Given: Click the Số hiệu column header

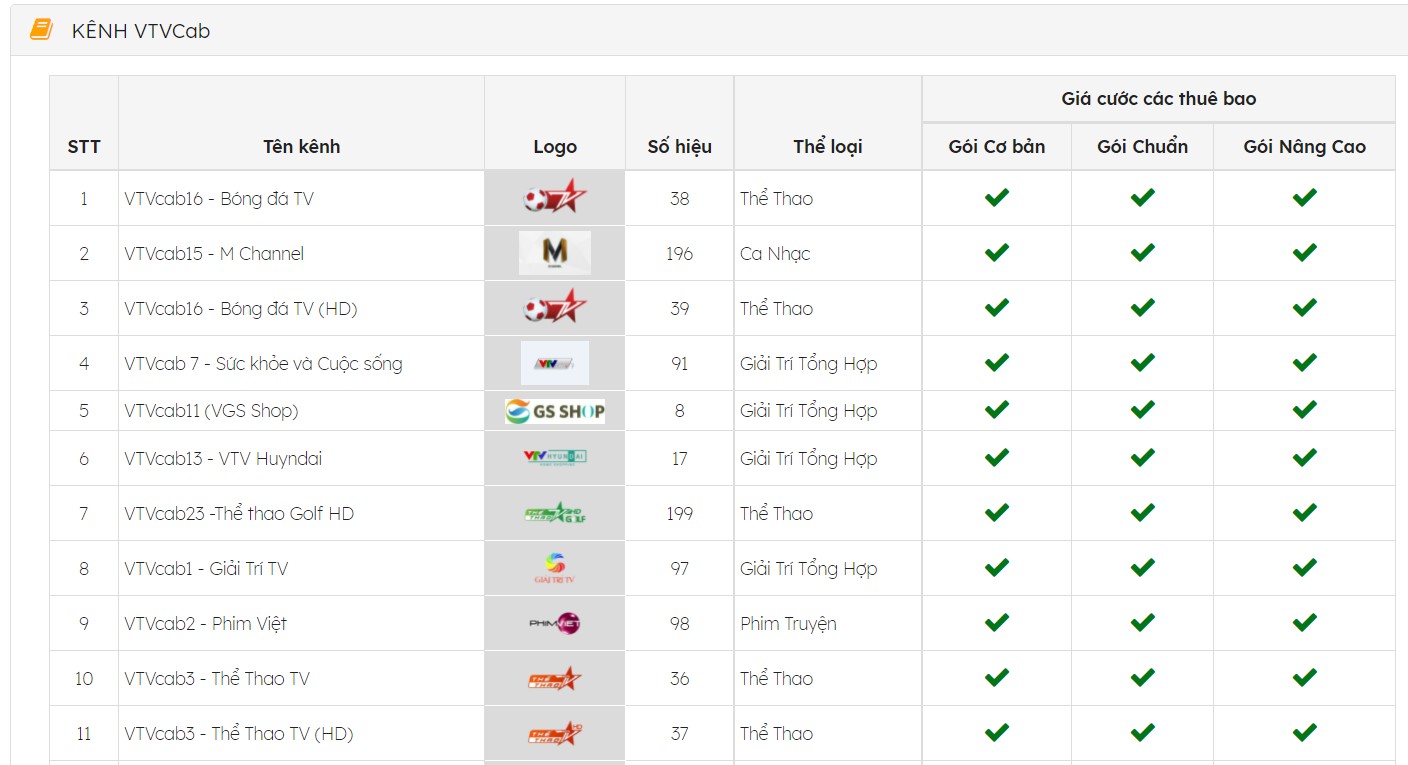Looking at the screenshot, I should 680,147.
